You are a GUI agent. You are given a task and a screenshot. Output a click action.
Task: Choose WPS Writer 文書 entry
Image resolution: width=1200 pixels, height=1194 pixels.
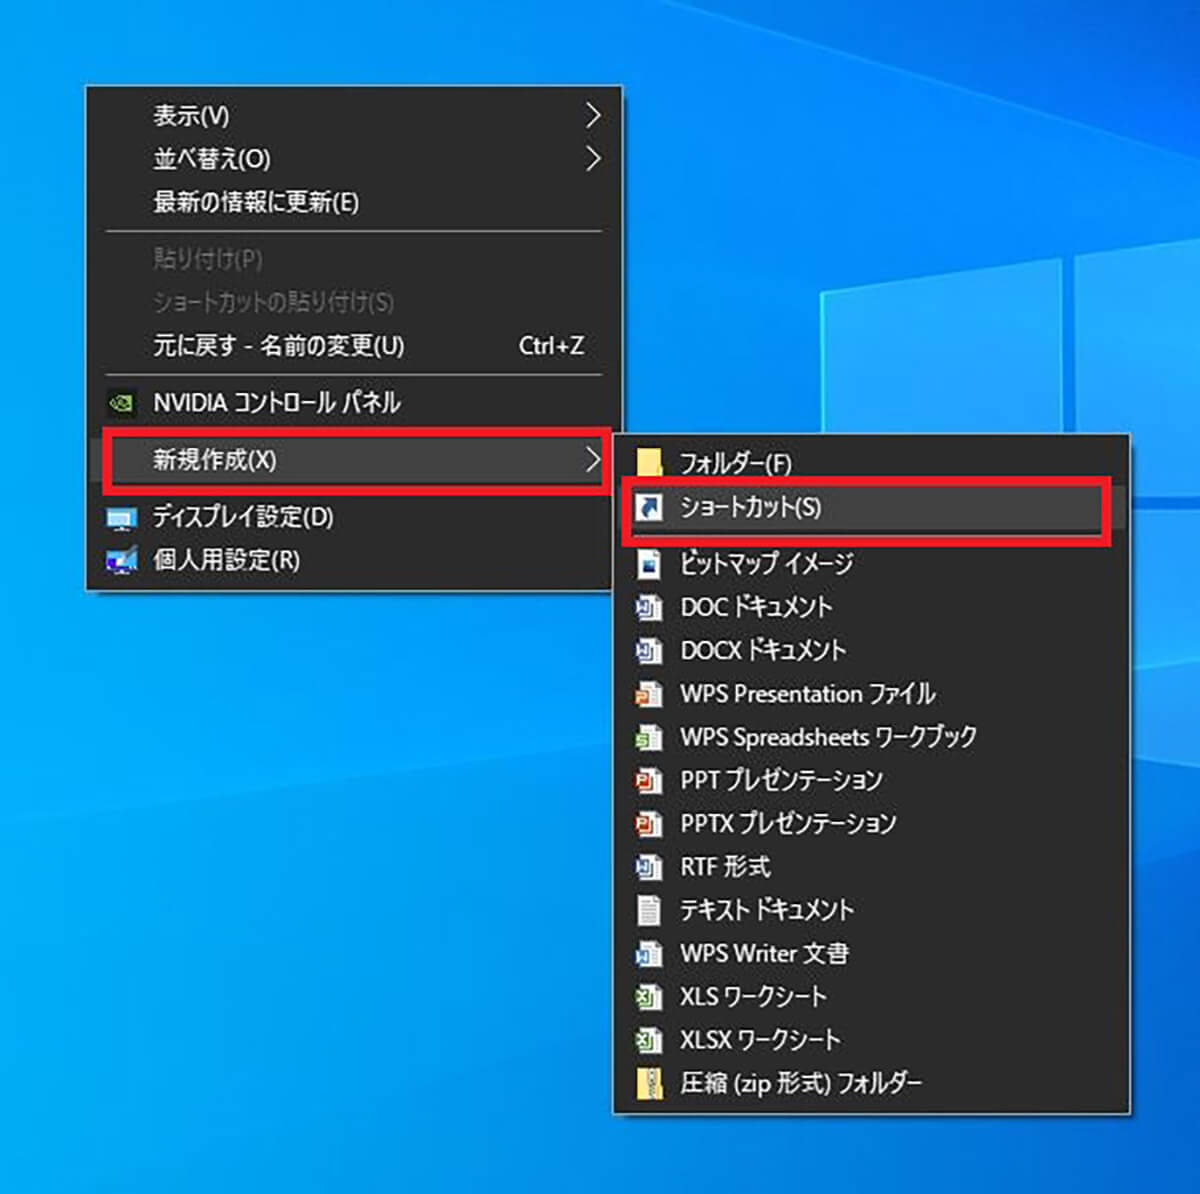pyautogui.click(x=764, y=954)
